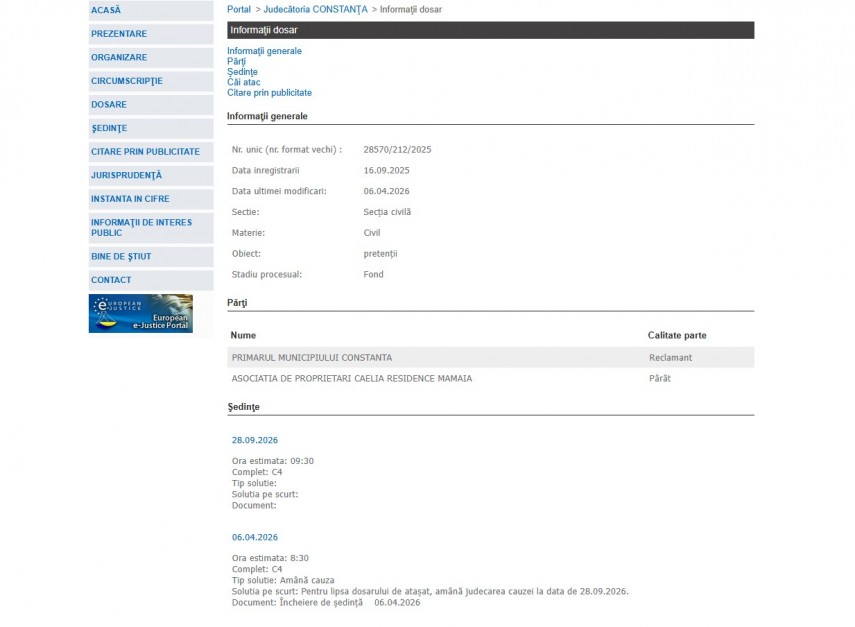
Task: Jump to the Părți anchor link
Action: (236, 62)
